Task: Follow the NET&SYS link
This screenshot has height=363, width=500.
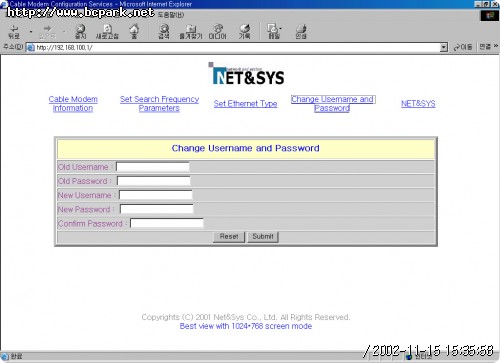Action: coord(418,104)
